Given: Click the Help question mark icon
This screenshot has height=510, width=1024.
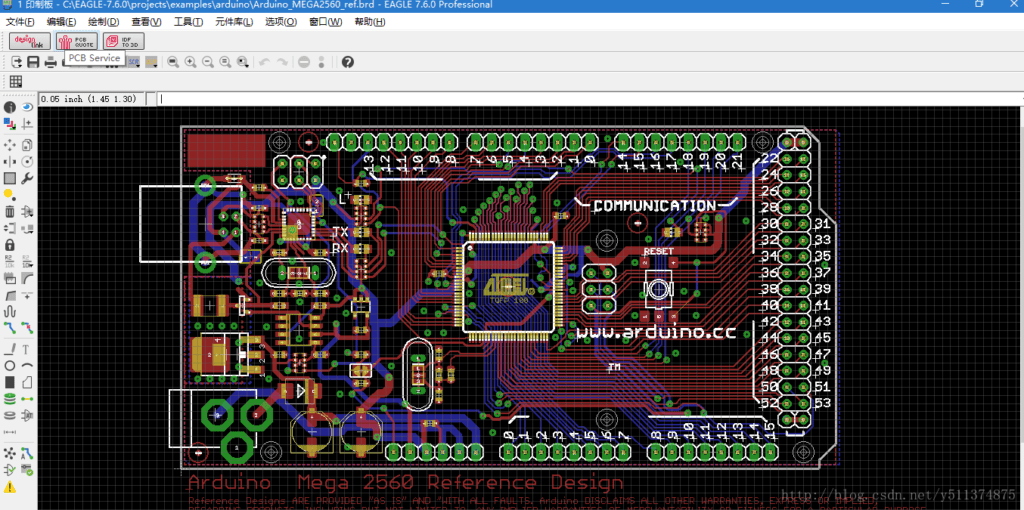Looking at the screenshot, I should coord(347,62).
